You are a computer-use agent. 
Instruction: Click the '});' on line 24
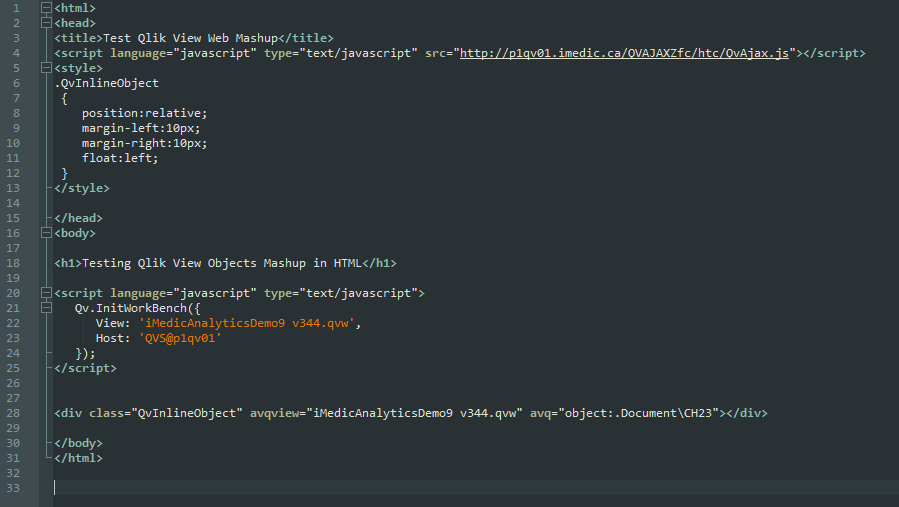click(x=85, y=353)
